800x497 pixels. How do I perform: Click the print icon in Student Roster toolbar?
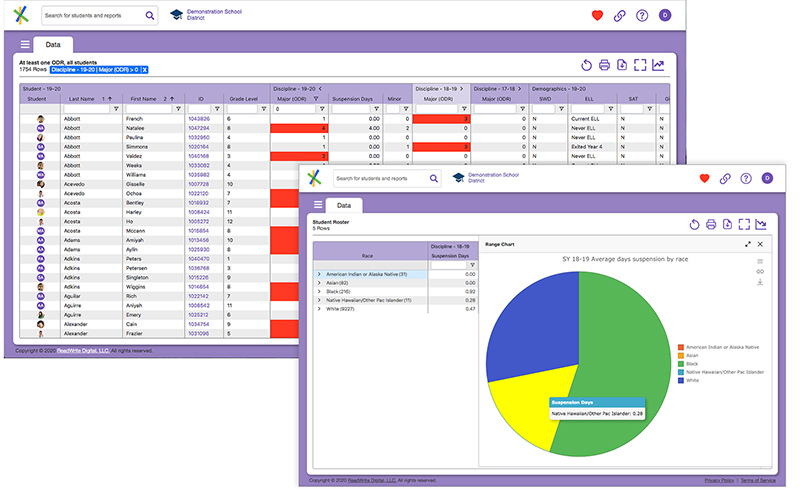tap(710, 224)
